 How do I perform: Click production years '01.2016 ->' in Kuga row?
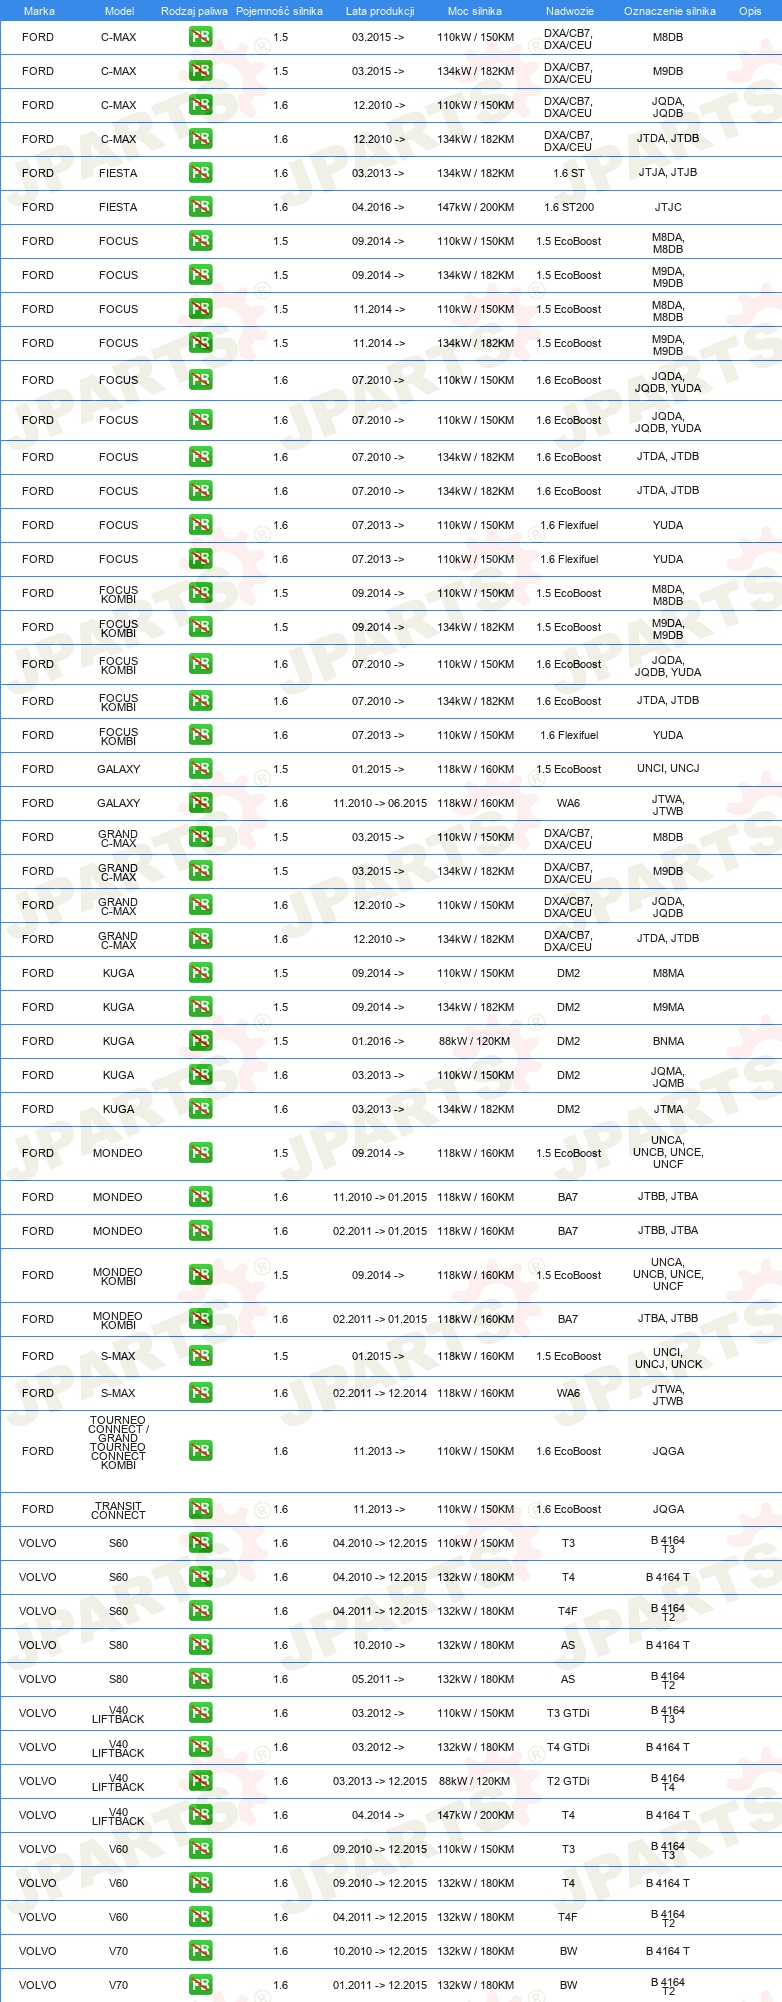(x=378, y=1041)
